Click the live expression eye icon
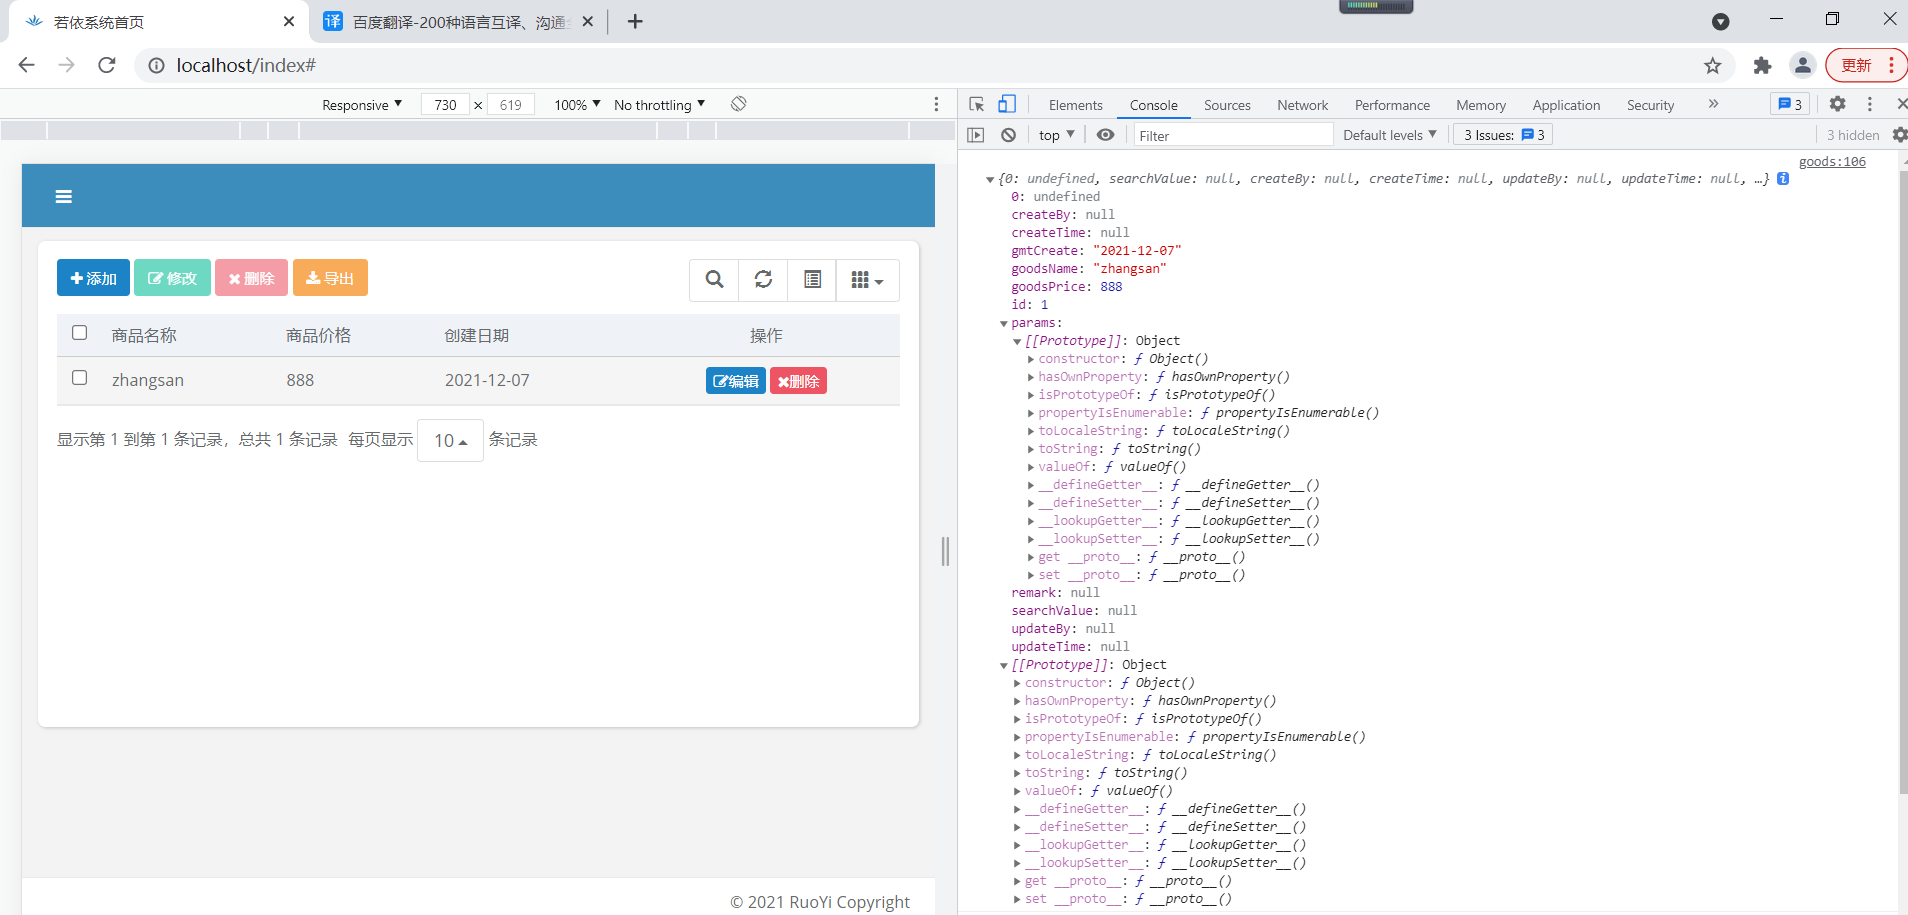Screen dimensions: 1908x915 point(1105,135)
